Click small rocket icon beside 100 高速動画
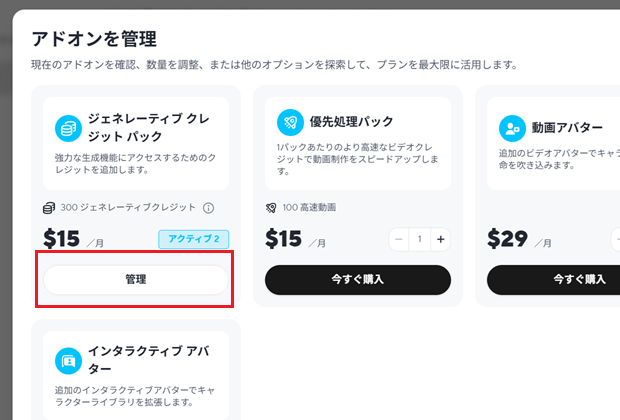Image resolution: width=620 pixels, height=420 pixels. (x=271, y=208)
